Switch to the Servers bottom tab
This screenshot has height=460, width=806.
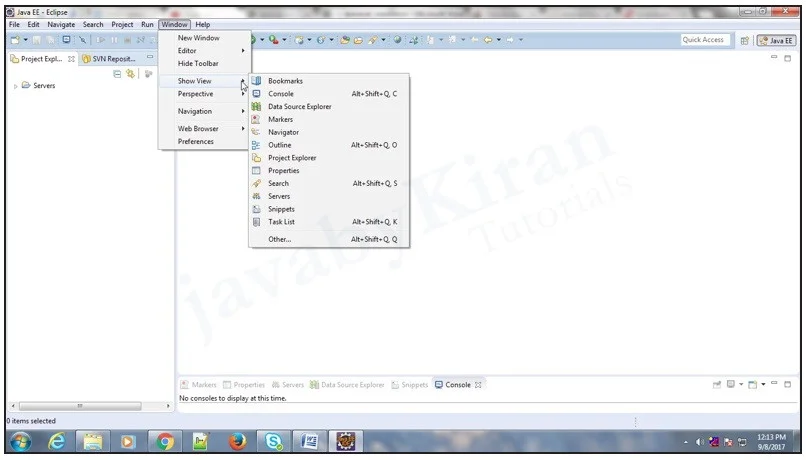tap(288, 385)
